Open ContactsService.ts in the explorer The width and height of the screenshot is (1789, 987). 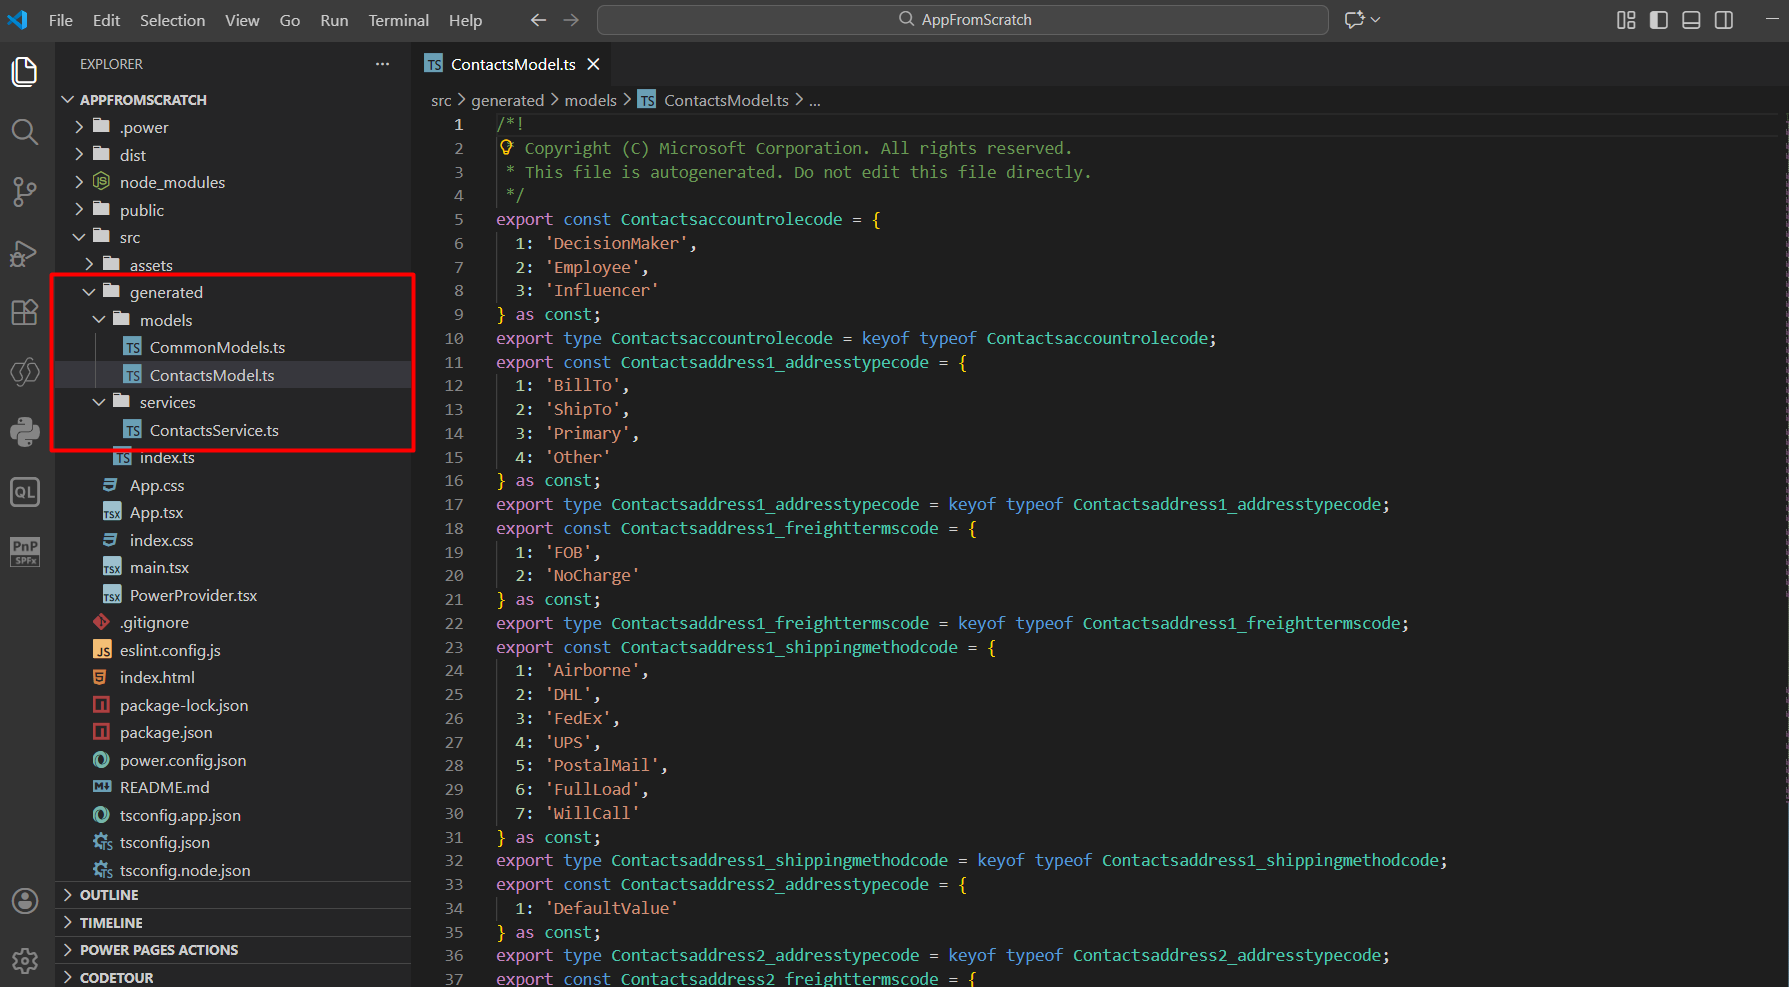214,430
